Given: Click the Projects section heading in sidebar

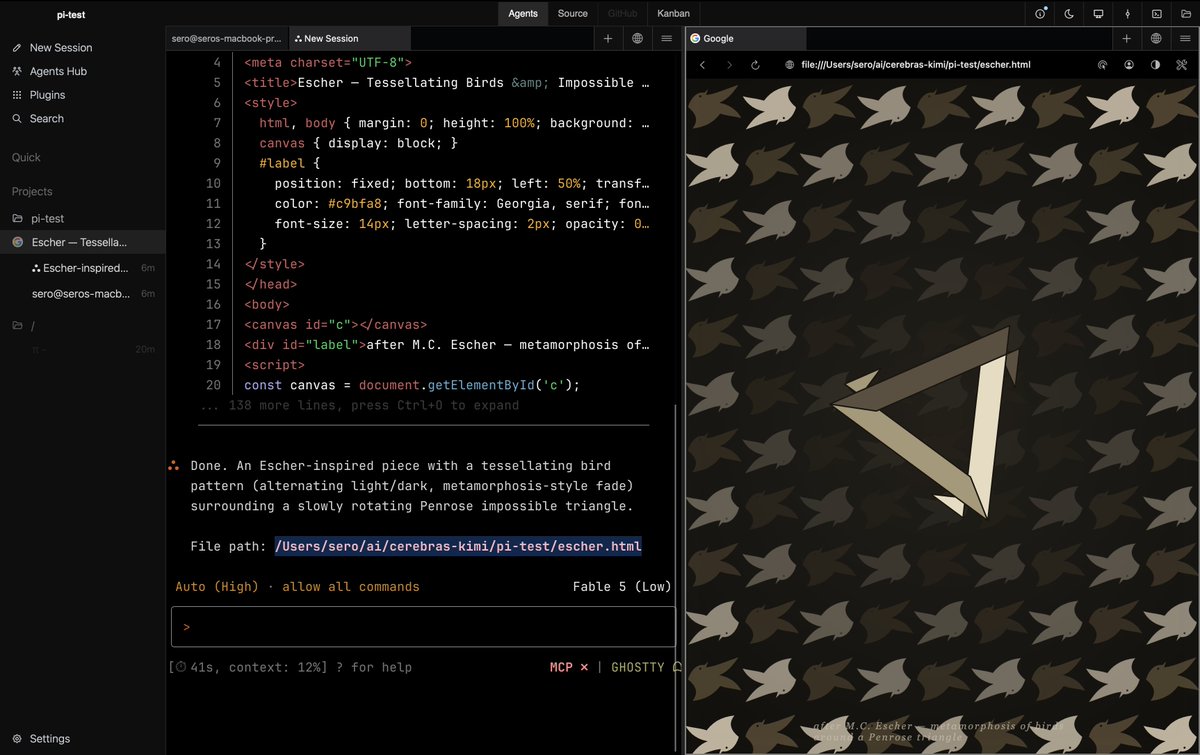Looking at the screenshot, I should (x=32, y=191).
